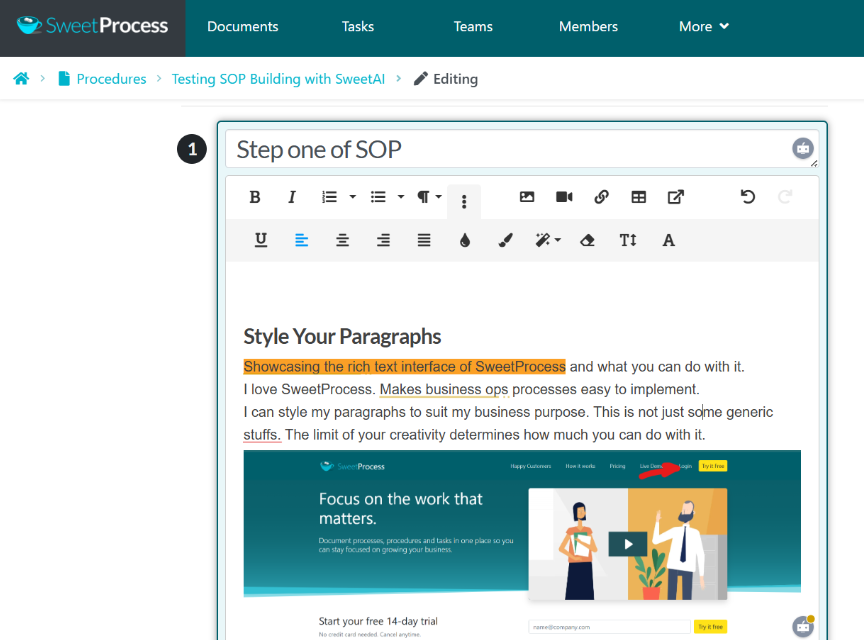Toggle italic formatting
Viewport: 864px width, 640px height.
pos(291,197)
